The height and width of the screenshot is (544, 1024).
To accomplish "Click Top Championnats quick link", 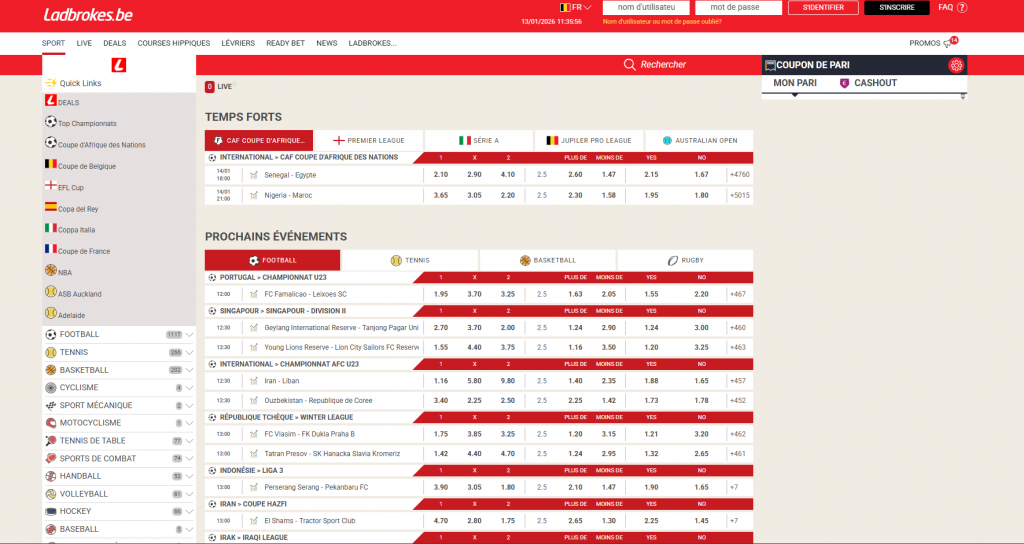I will [88, 123].
